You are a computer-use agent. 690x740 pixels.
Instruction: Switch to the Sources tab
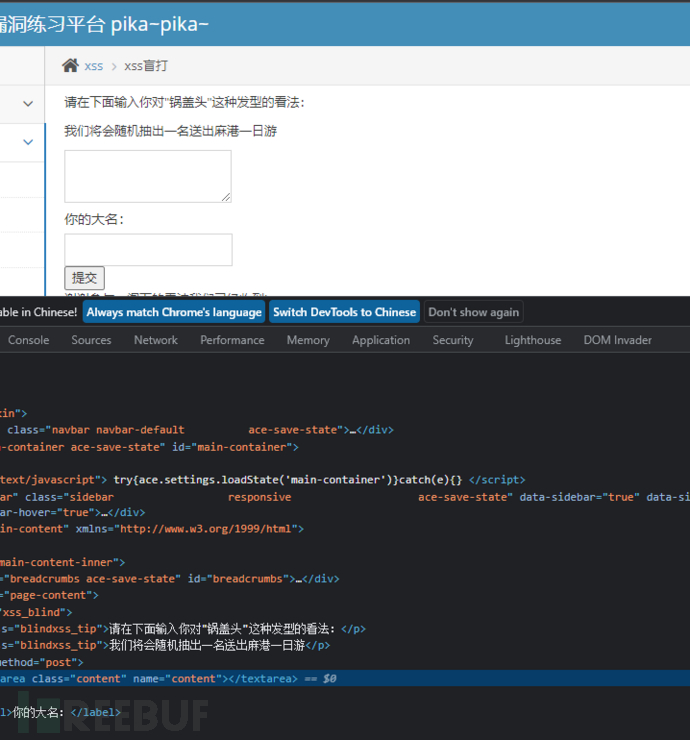tap(91, 340)
